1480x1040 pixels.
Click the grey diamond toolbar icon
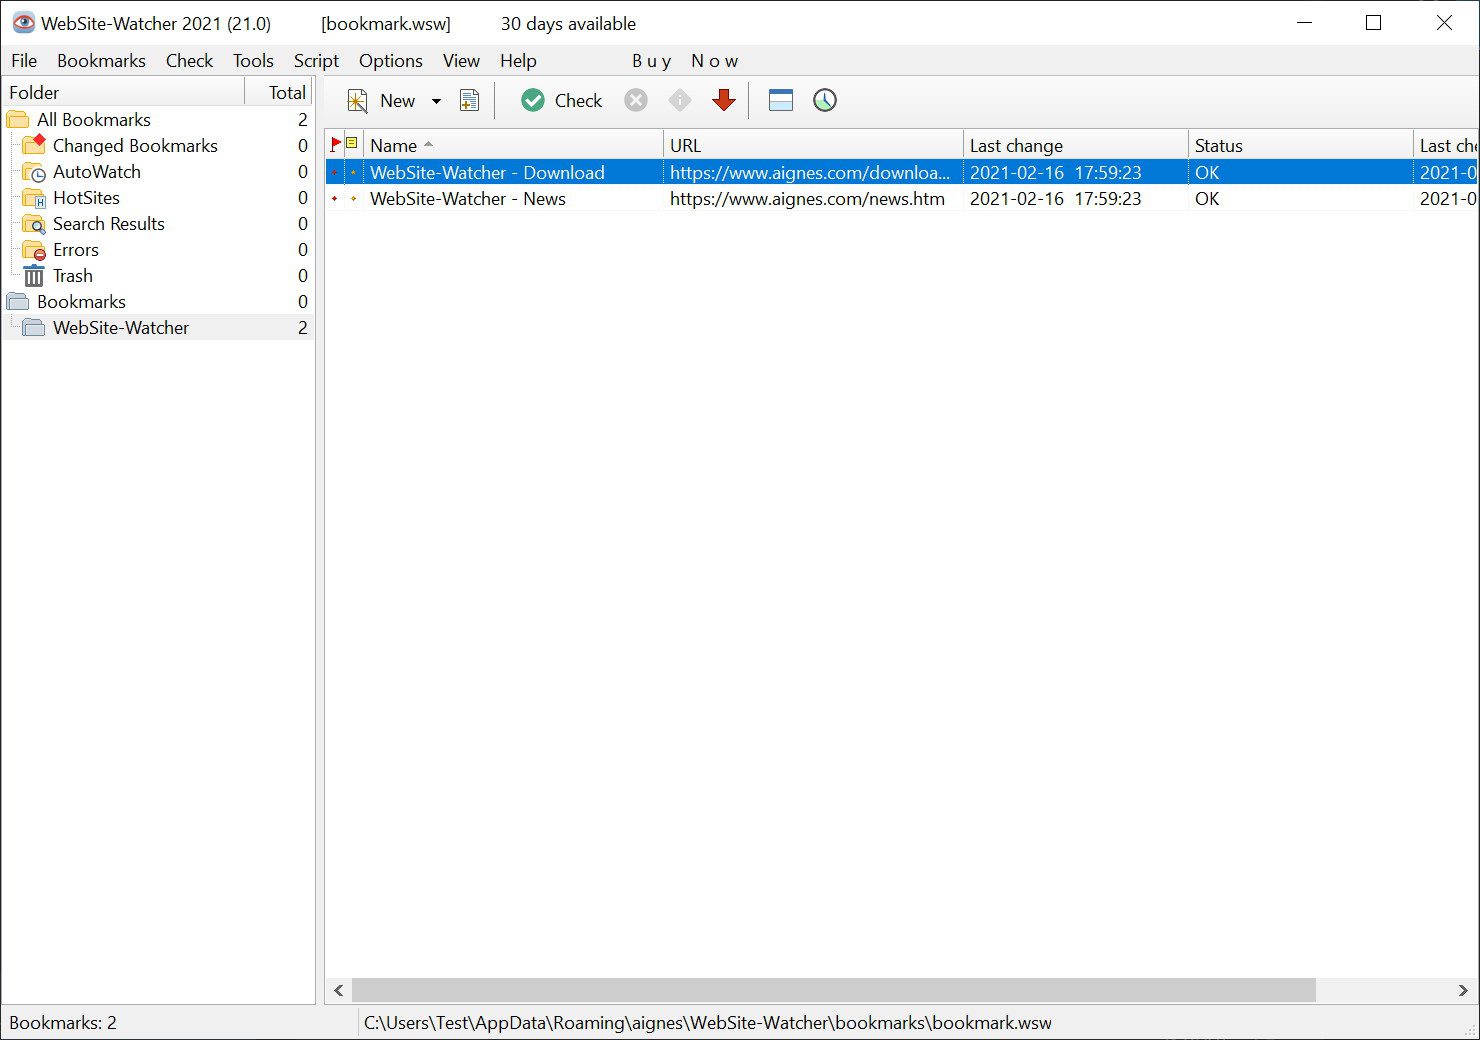click(680, 100)
